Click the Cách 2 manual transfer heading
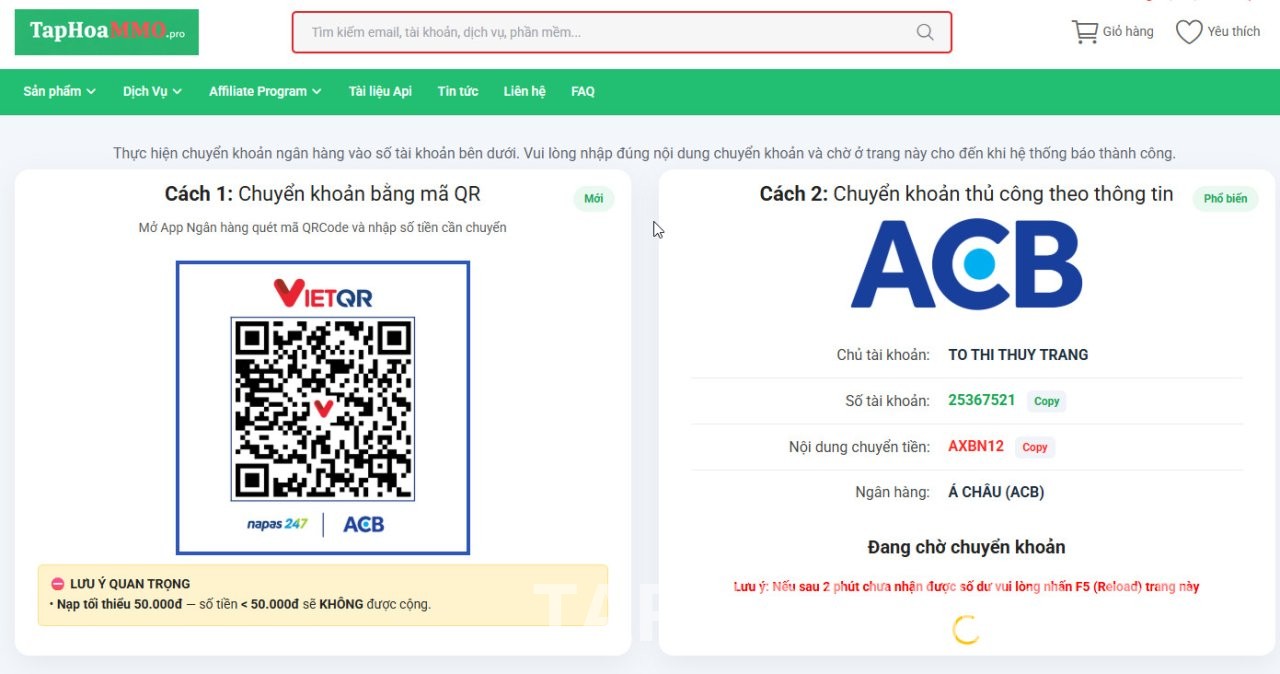Screen dimensions: 1280x674 (x=966, y=194)
